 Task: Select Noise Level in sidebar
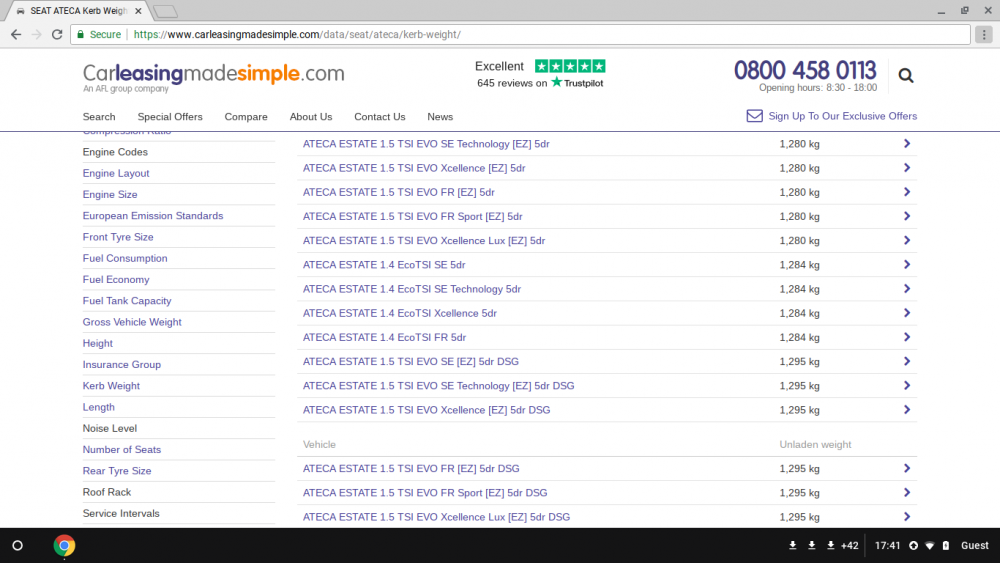pos(110,428)
